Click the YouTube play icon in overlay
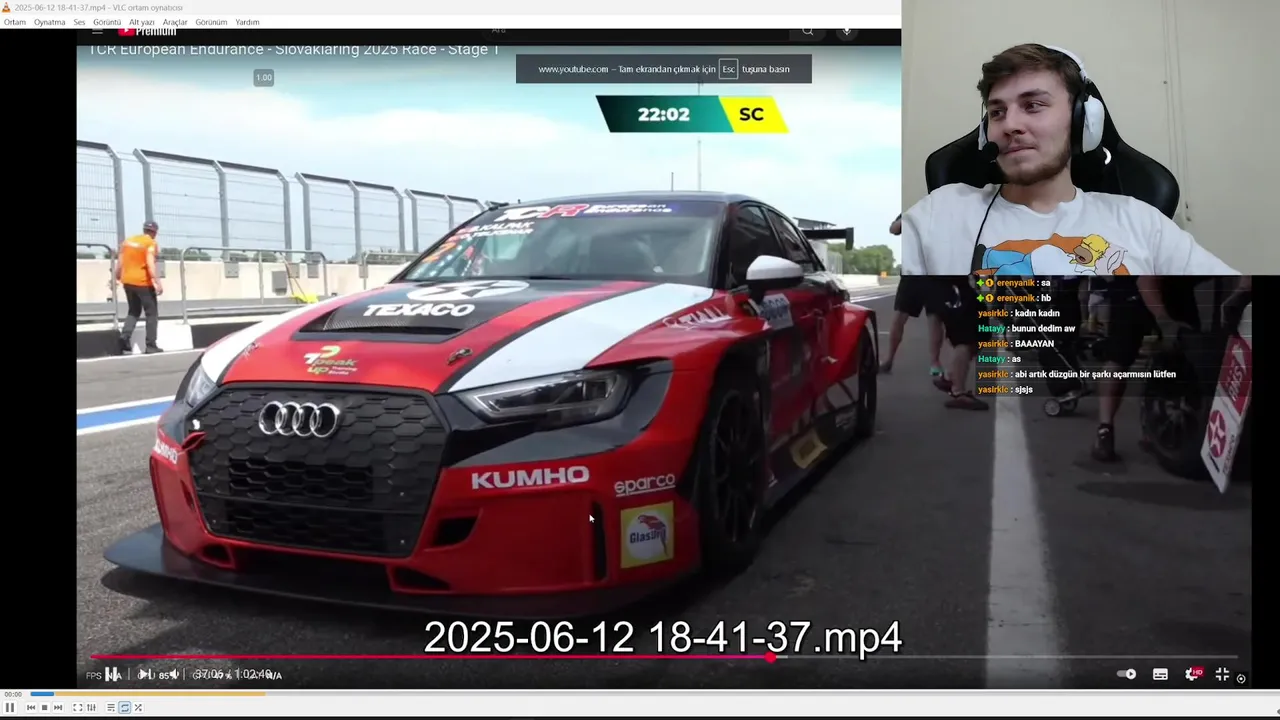This screenshot has height=720, width=1280. (x=144, y=674)
